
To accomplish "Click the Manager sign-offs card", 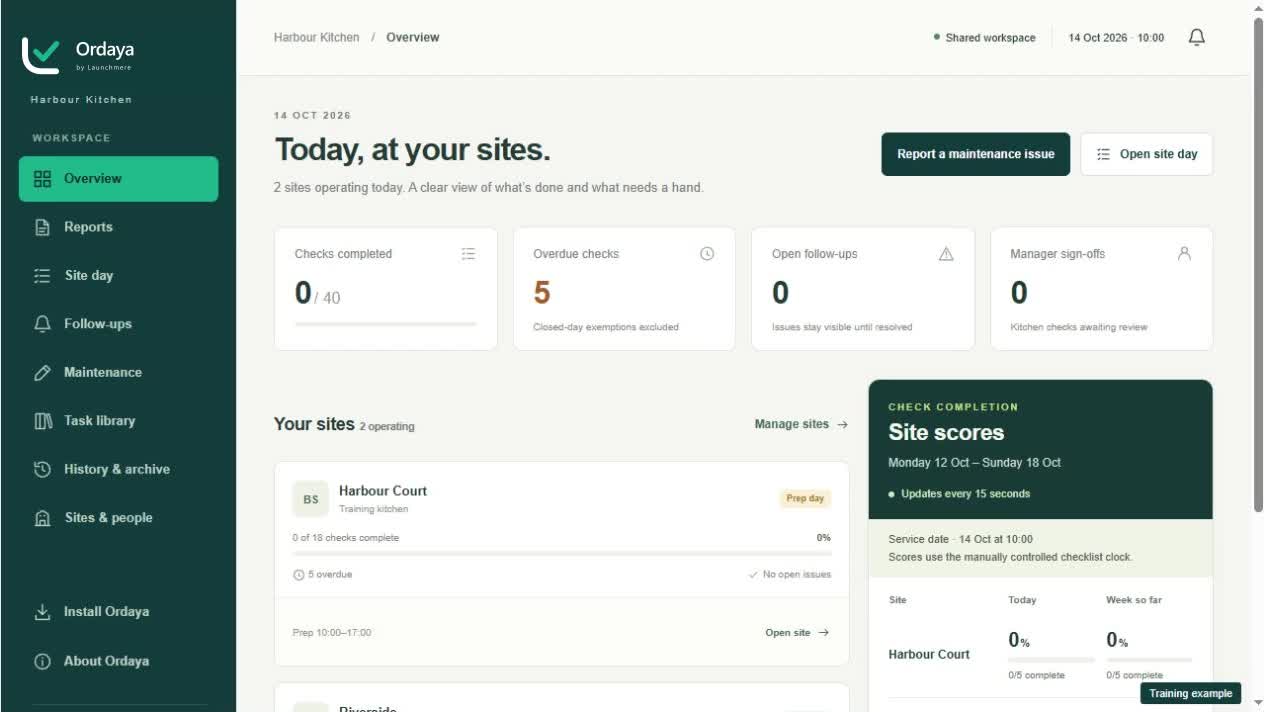I will tap(1101, 289).
